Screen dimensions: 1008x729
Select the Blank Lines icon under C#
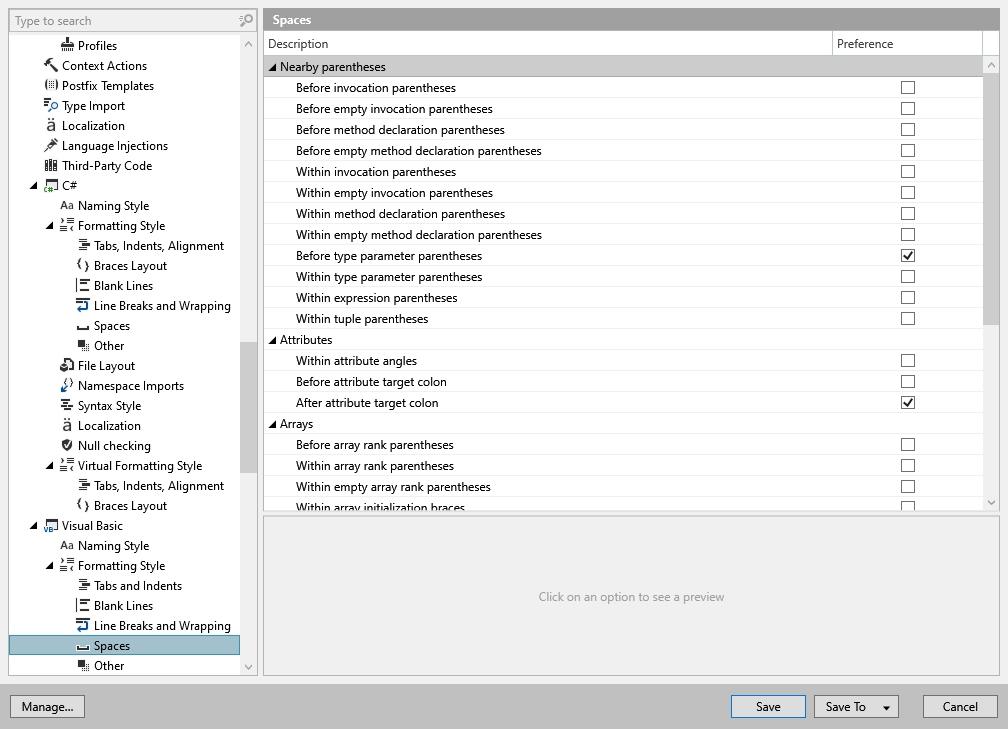[82, 285]
